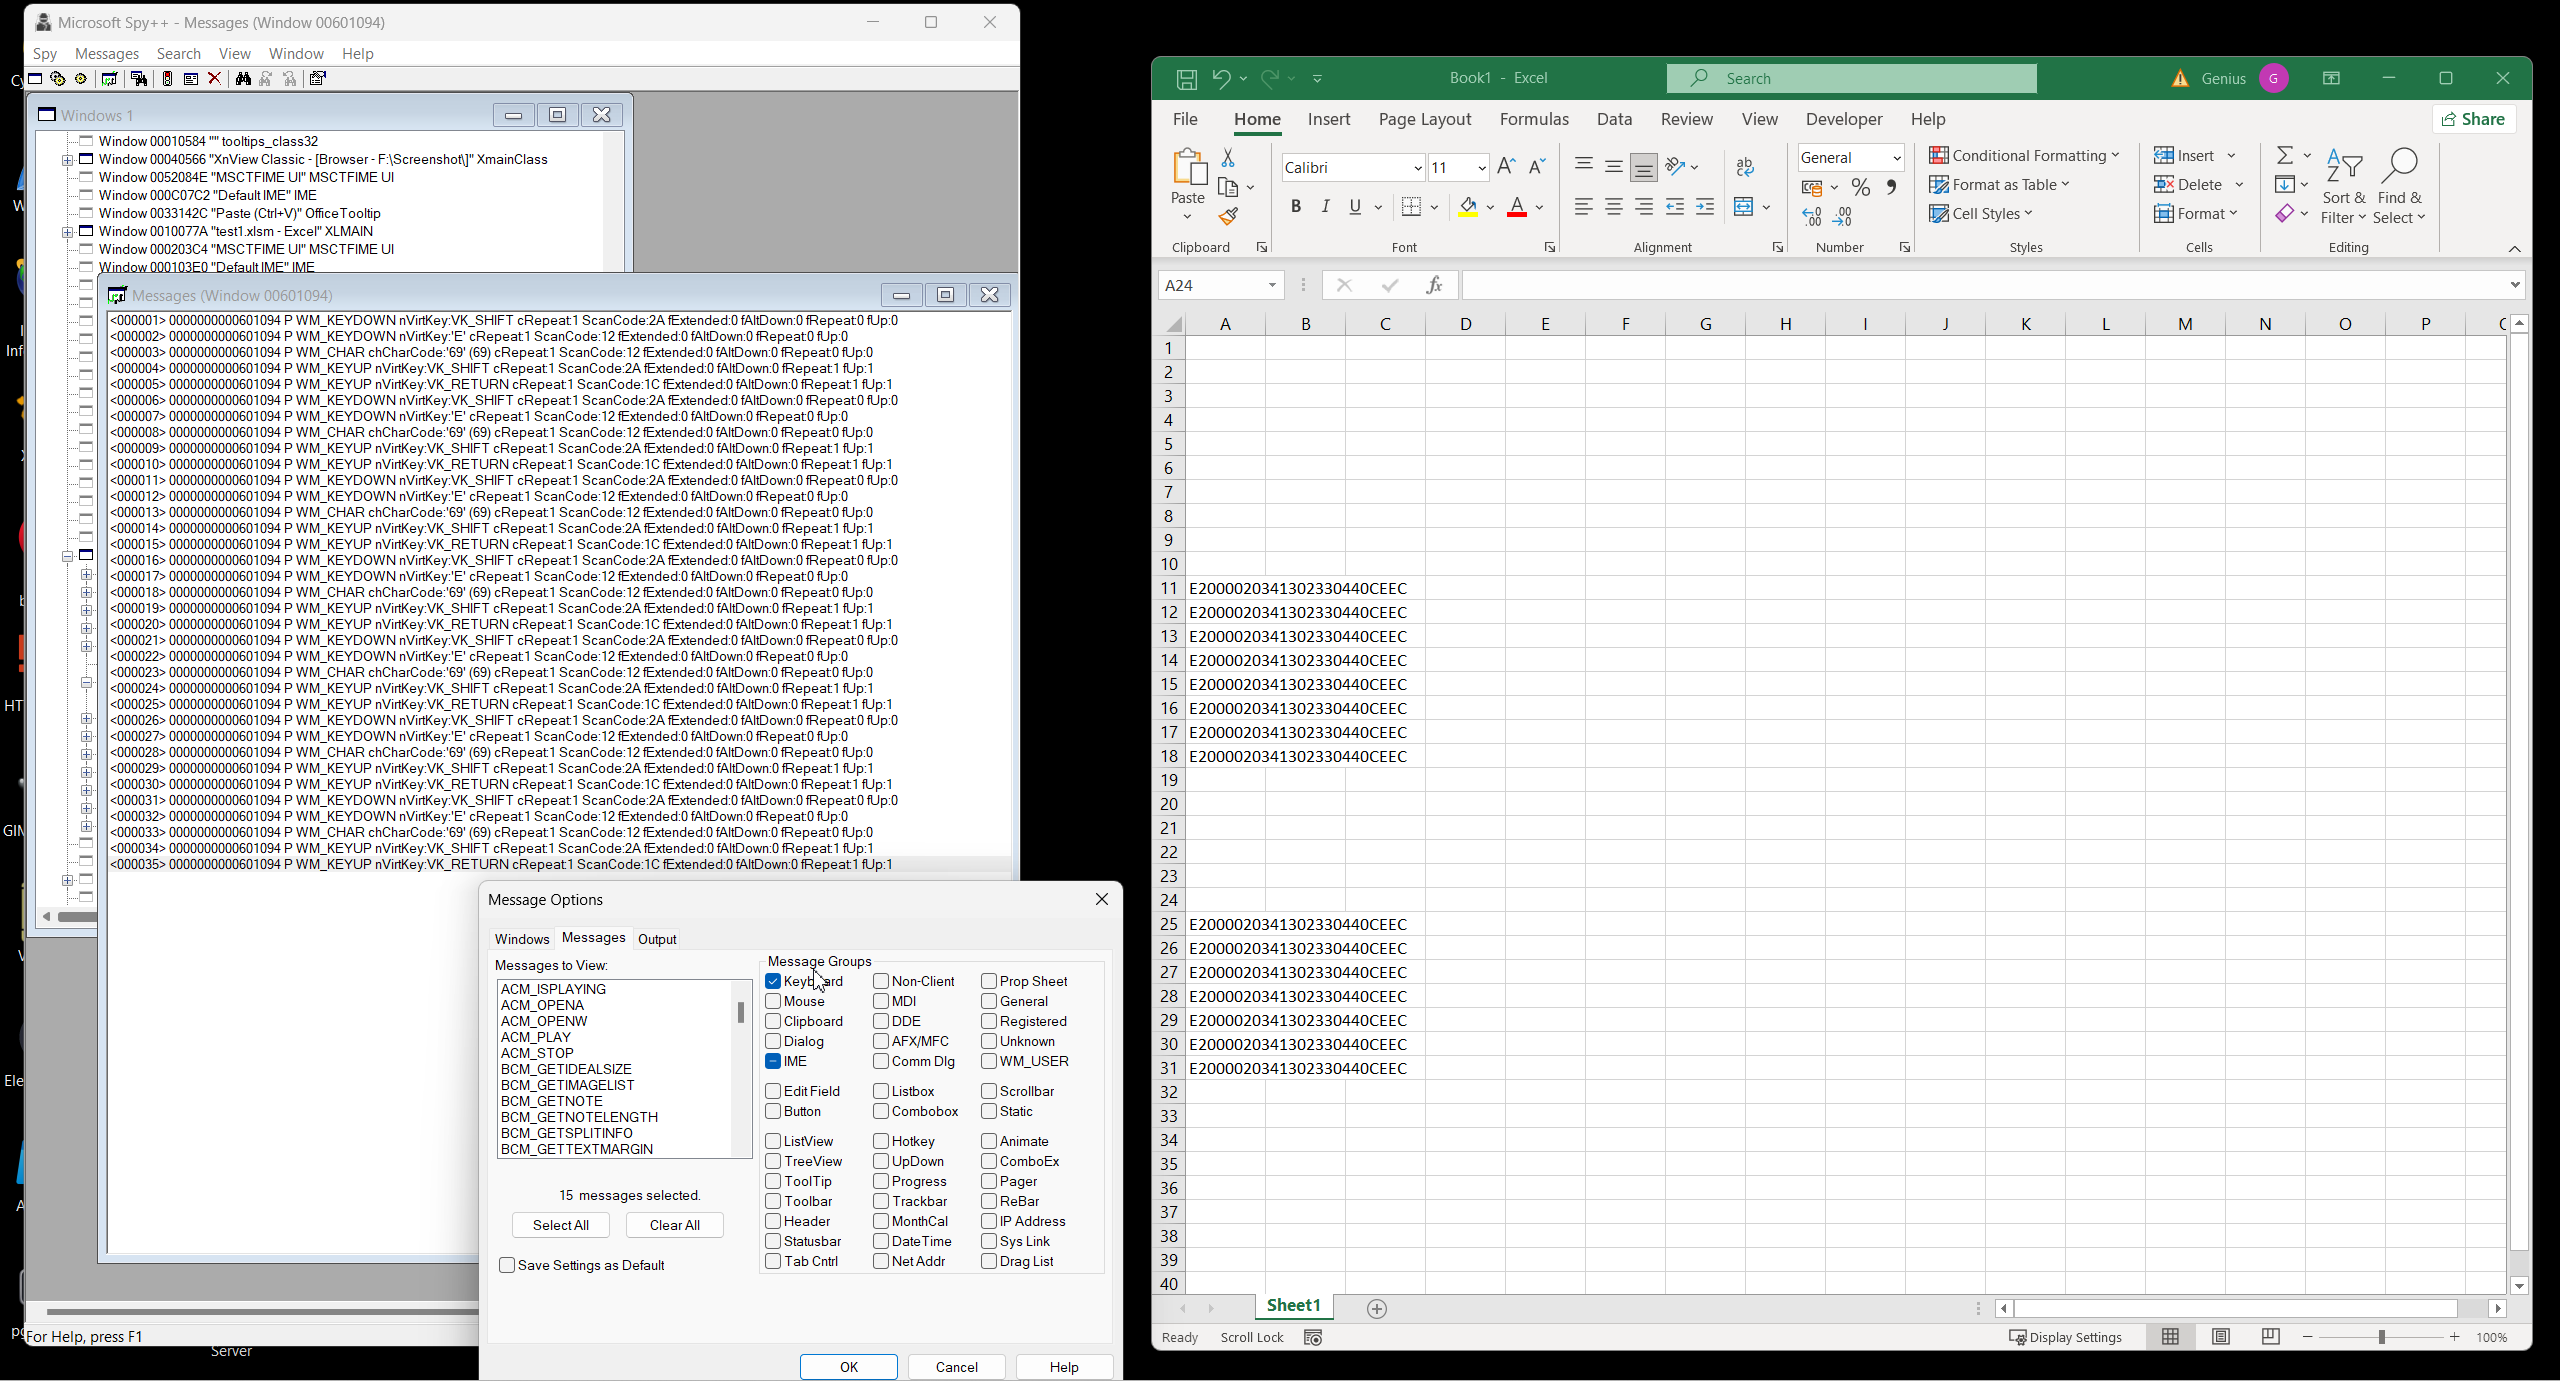
Task: Click the Spy++ Windows view toolbar icon
Action: (x=35, y=79)
